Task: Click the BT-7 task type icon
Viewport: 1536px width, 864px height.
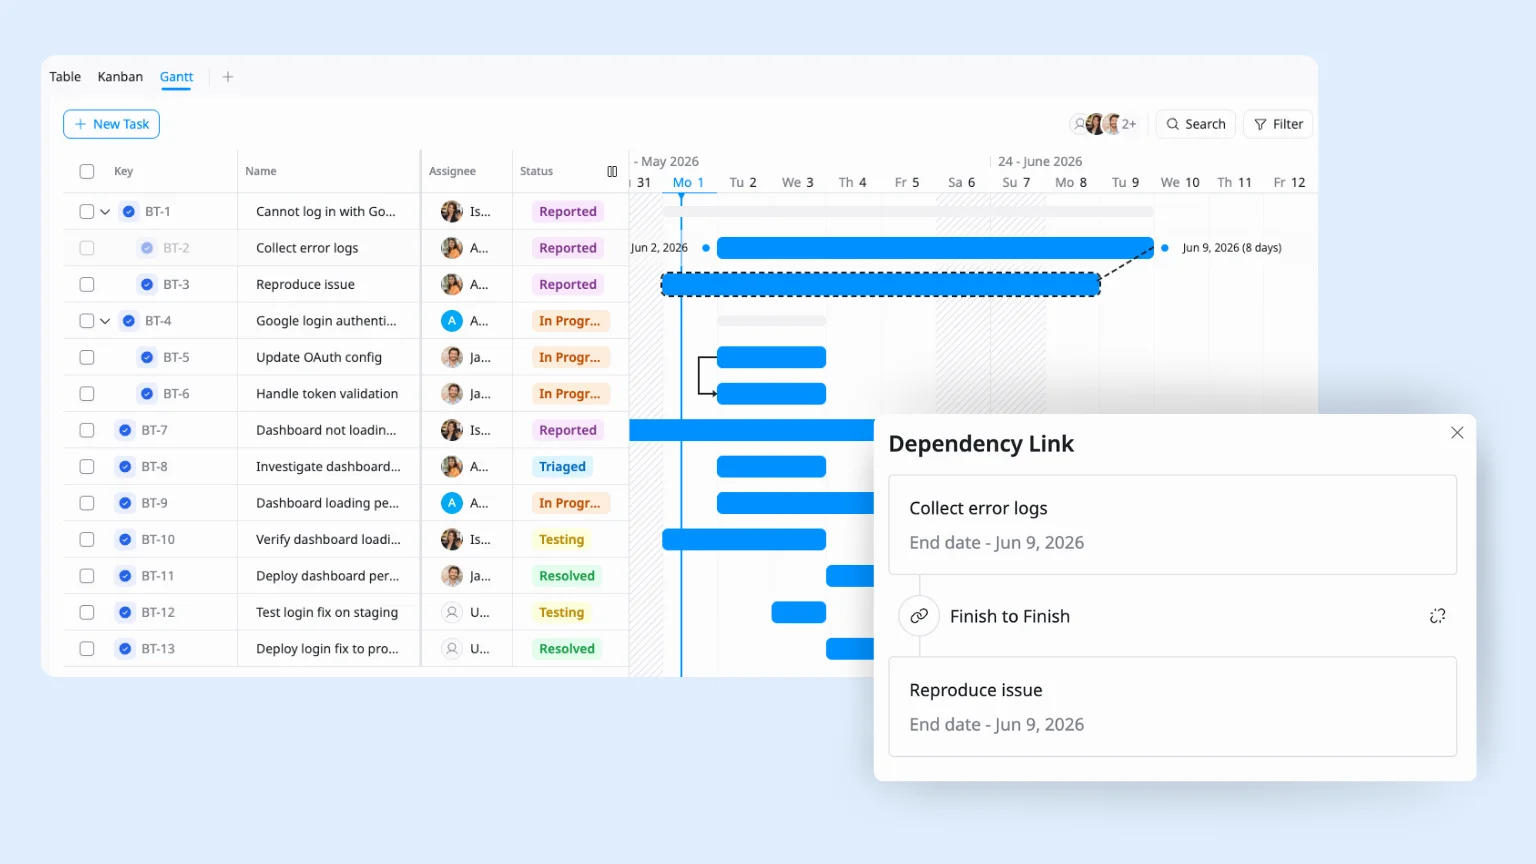Action: (125, 430)
